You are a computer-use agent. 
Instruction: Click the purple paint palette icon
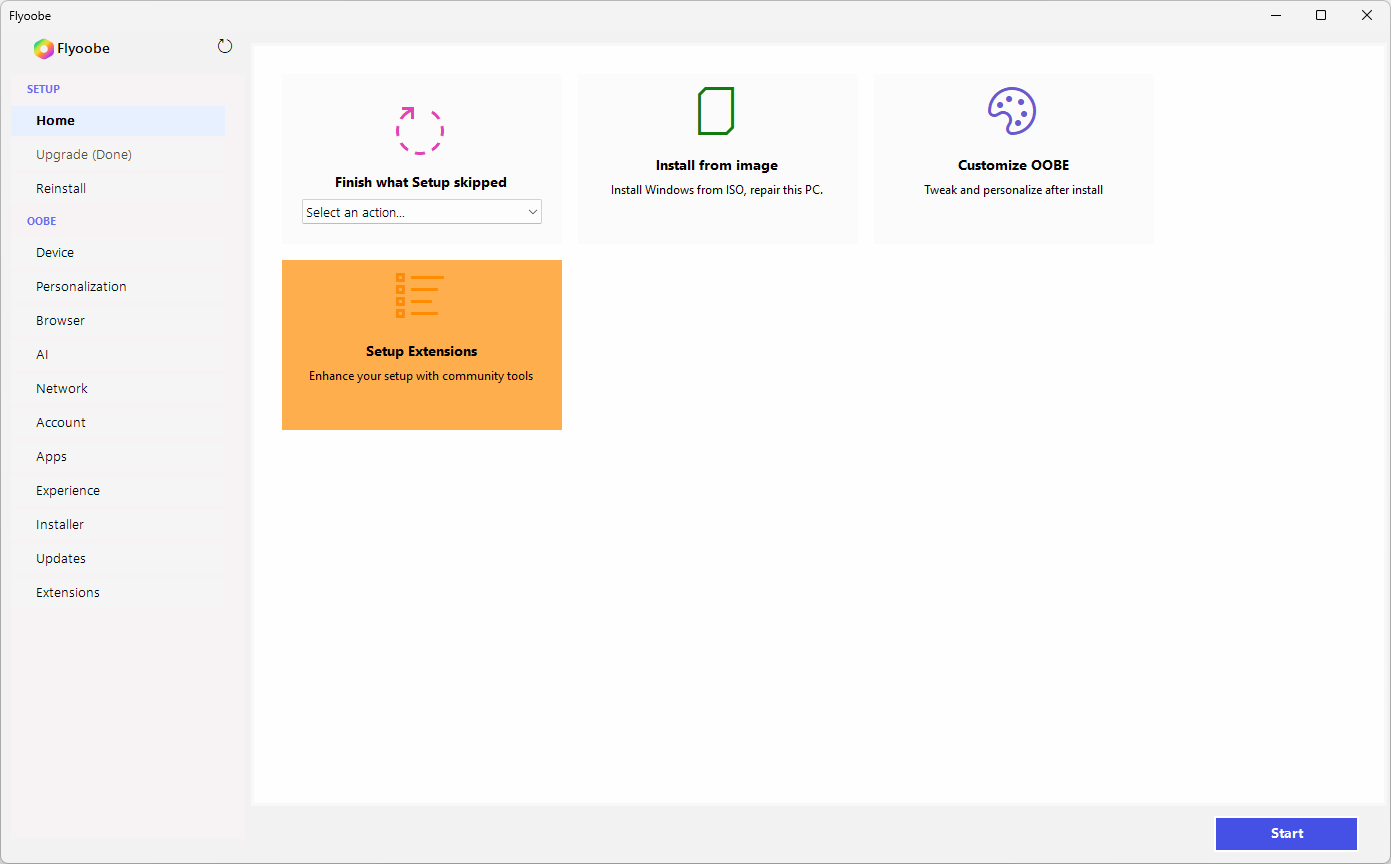pos(1012,111)
